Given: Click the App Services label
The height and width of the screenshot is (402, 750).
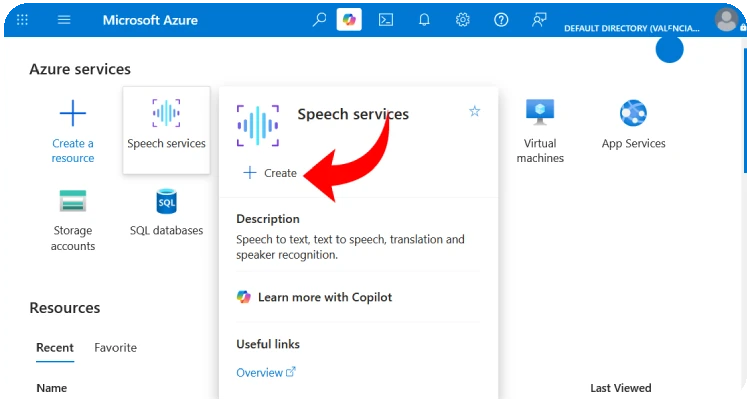Looking at the screenshot, I should click(x=633, y=144).
